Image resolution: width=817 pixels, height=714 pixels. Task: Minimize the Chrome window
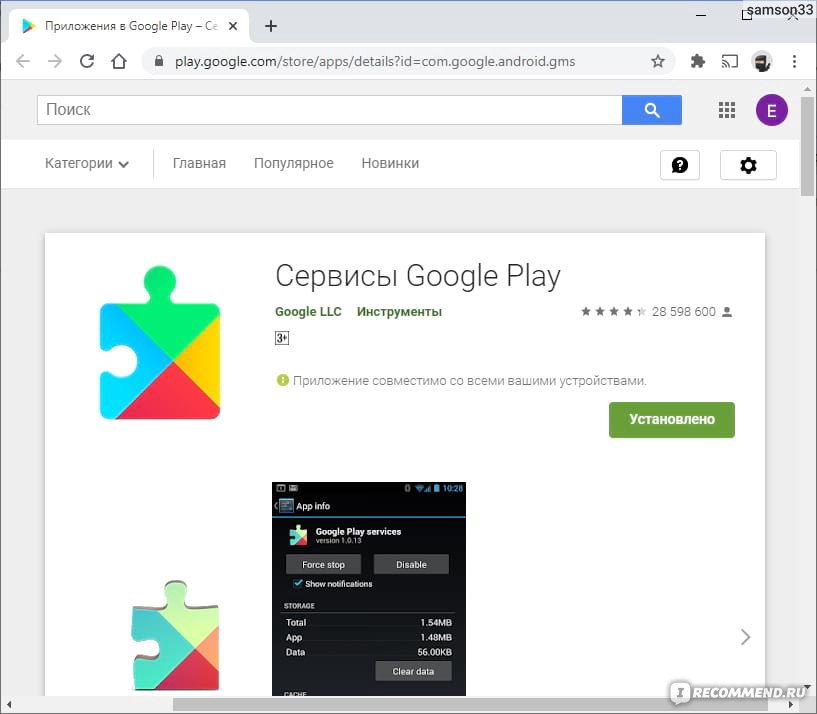coord(701,16)
